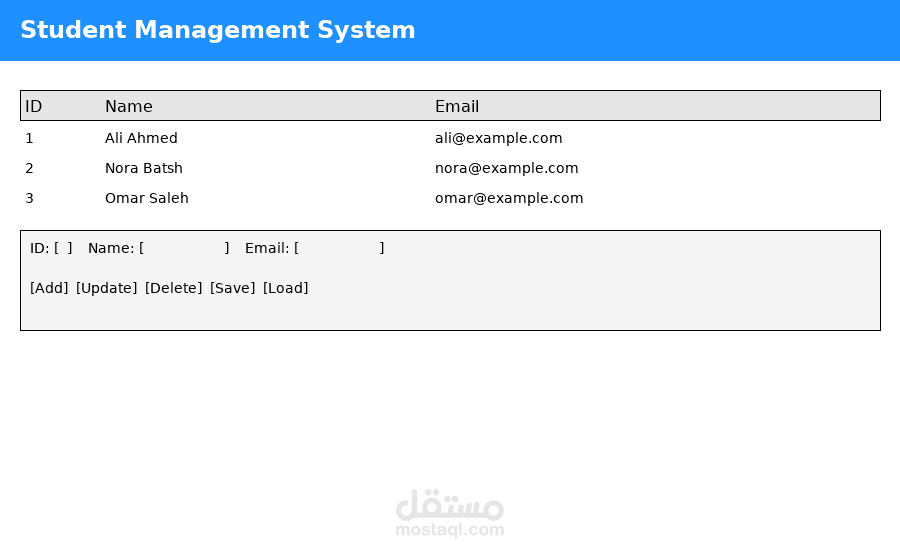This screenshot has height=550, width=900.
Task: Select the Nora Batsh name cell
Action: tap(143, 168)
